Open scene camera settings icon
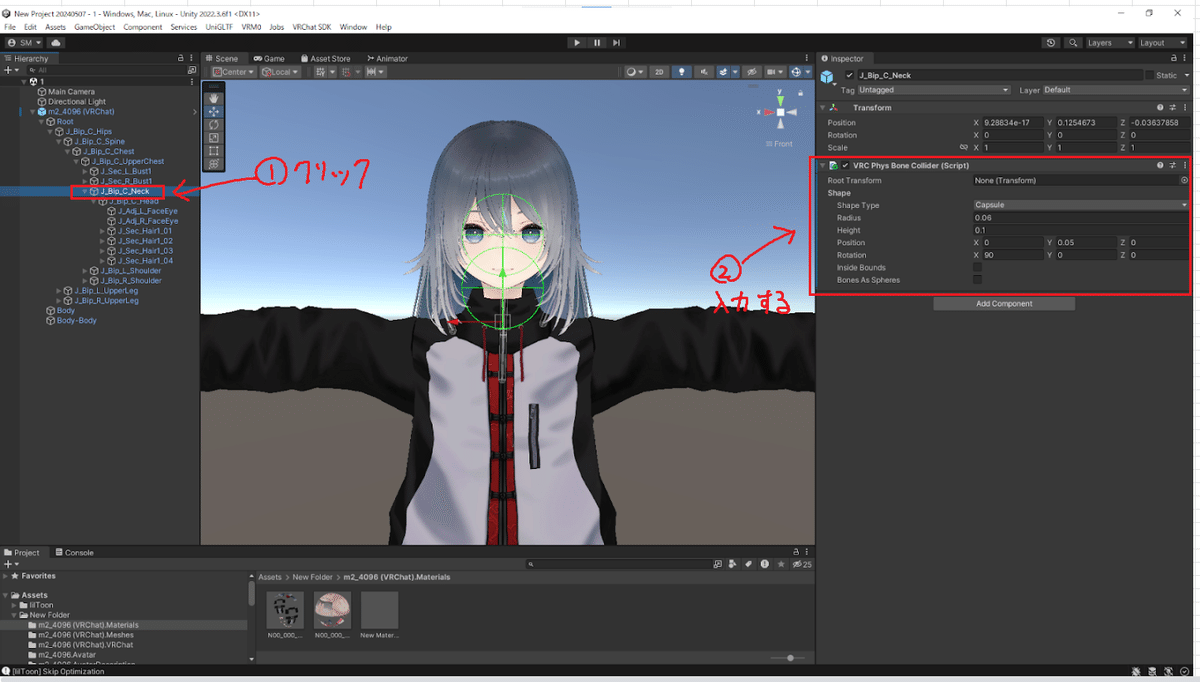 (773, 72)
